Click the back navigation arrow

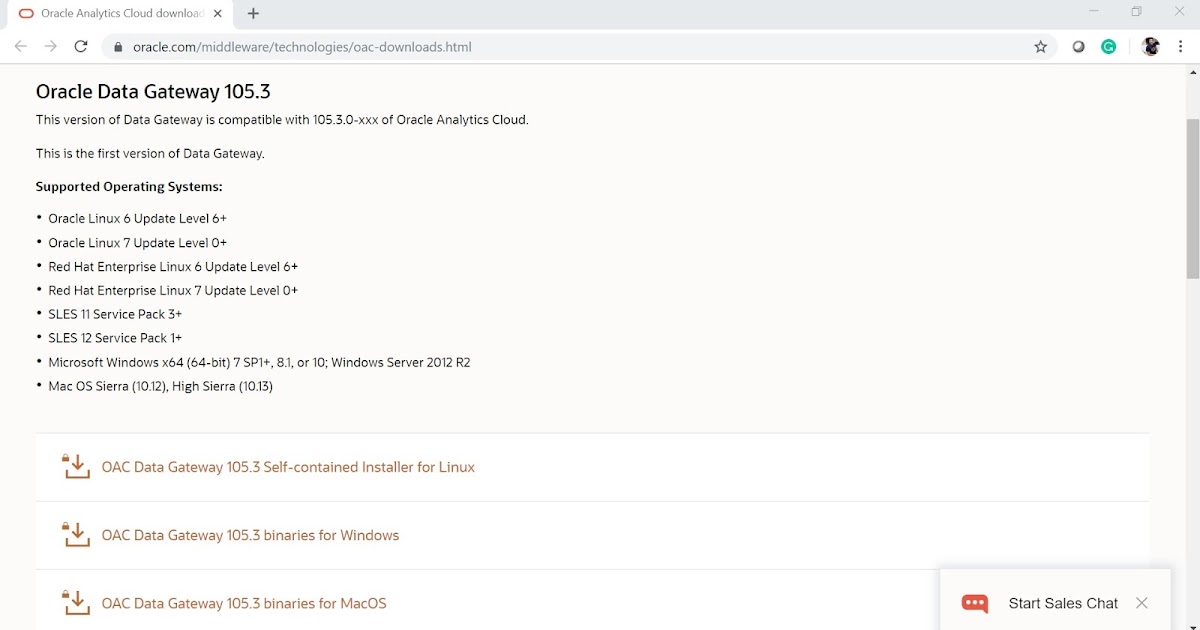[x=20, y=46]
